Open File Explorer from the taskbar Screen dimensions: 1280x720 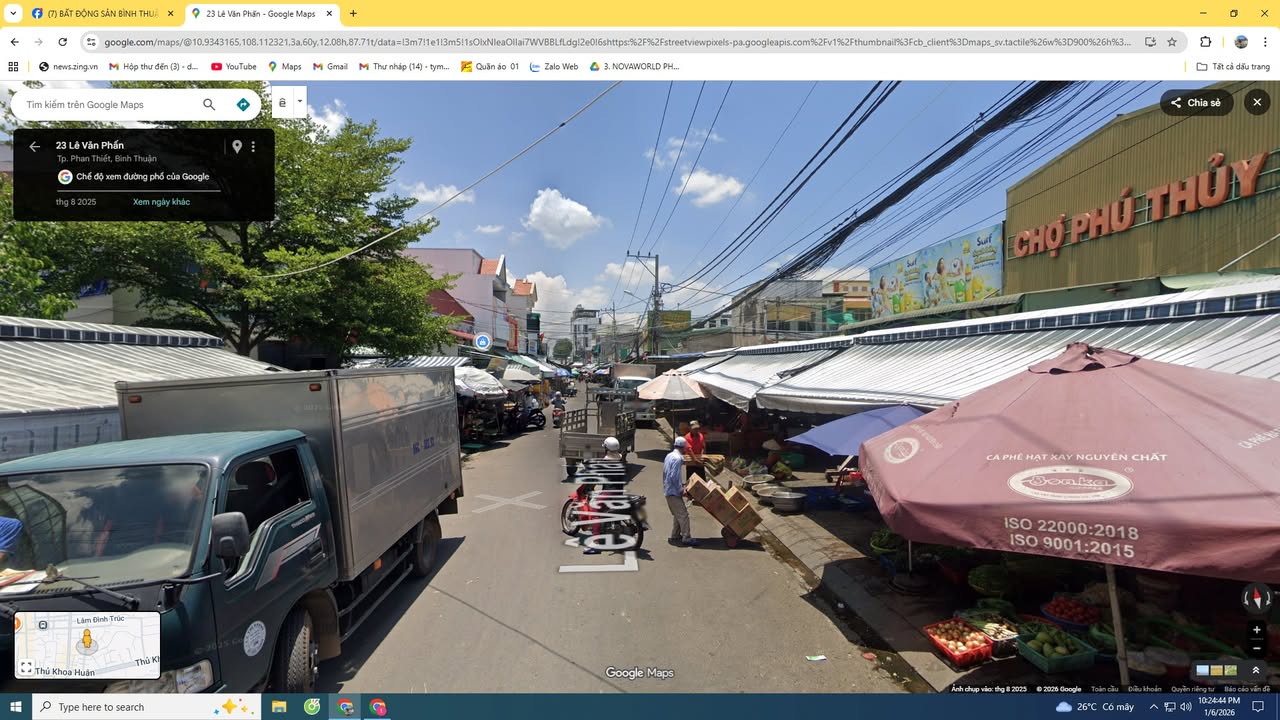pos(279,707)
